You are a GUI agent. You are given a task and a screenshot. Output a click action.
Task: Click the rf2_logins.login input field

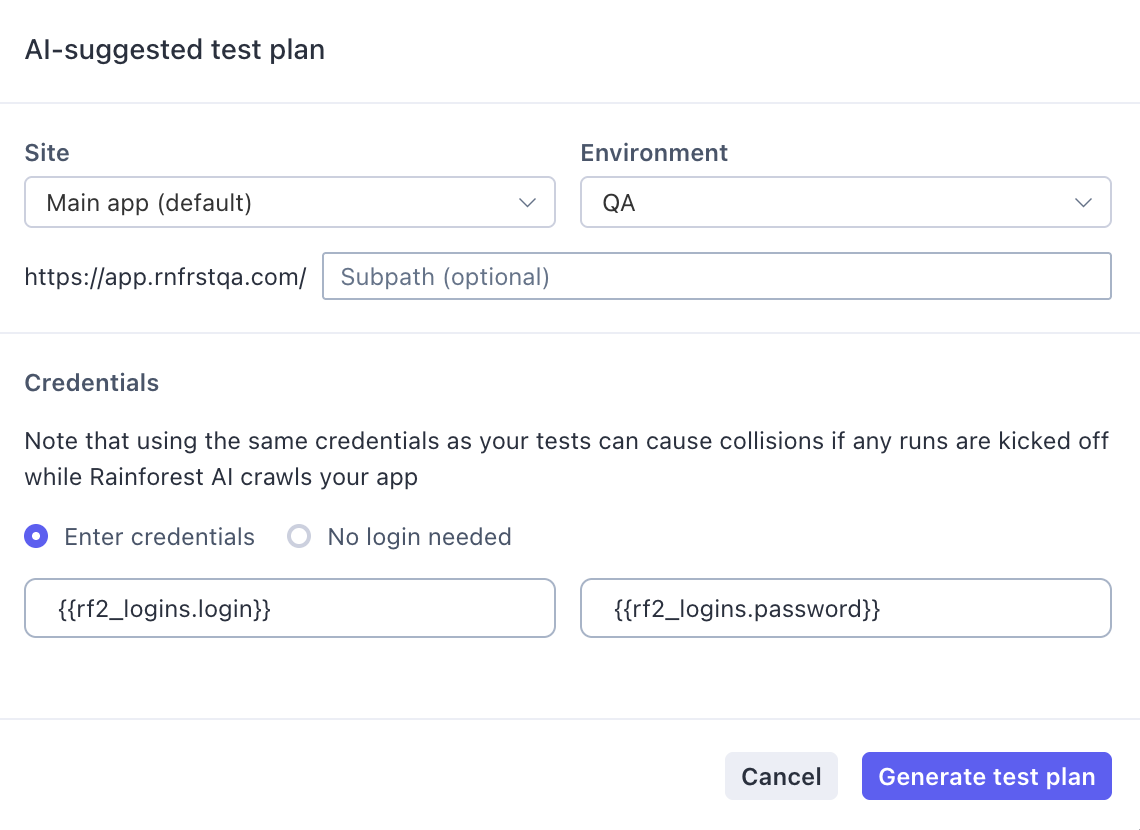pos(289,608)
